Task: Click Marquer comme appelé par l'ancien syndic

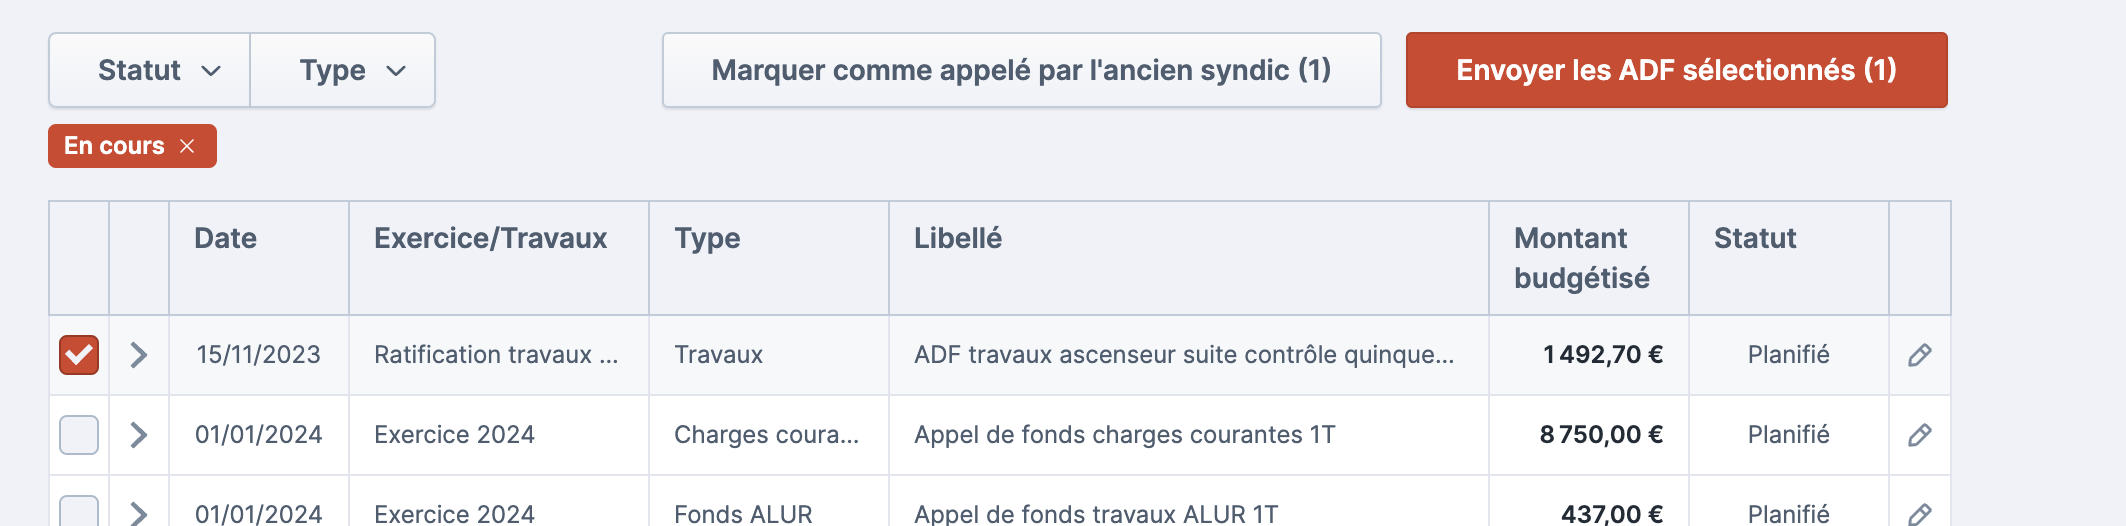Action: 1021,70
